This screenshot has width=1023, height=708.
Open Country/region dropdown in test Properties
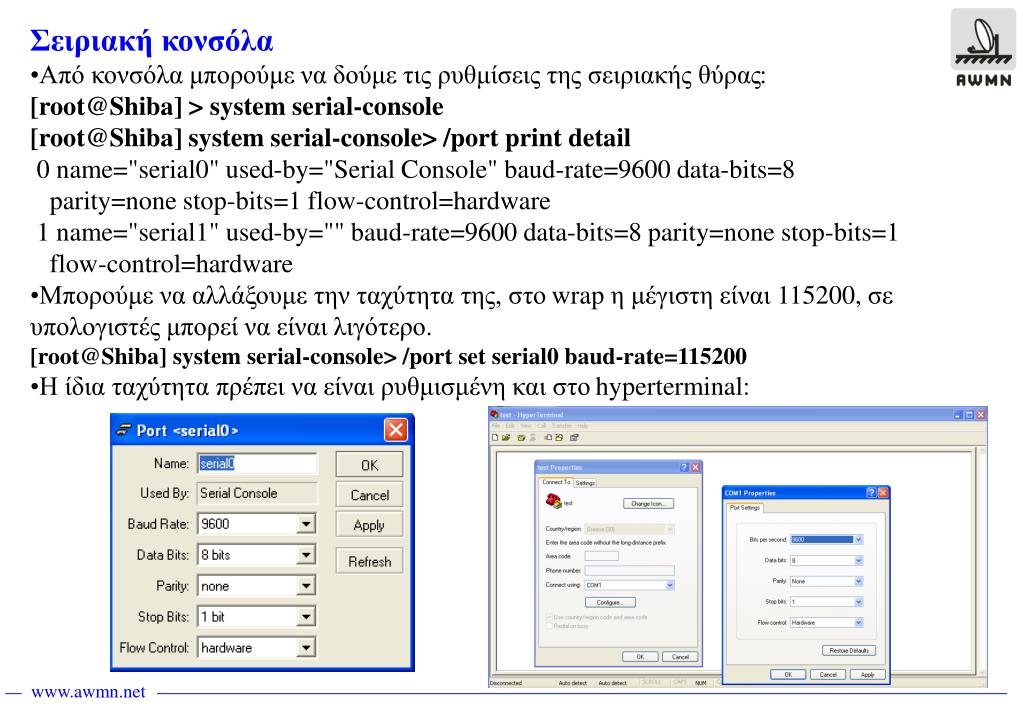(669, 529)
